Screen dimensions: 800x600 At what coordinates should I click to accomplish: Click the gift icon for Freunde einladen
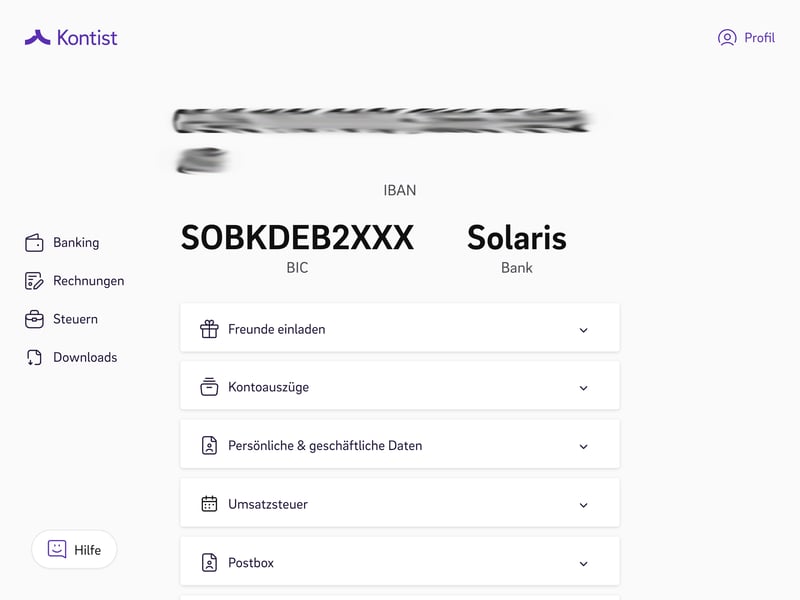209,329
